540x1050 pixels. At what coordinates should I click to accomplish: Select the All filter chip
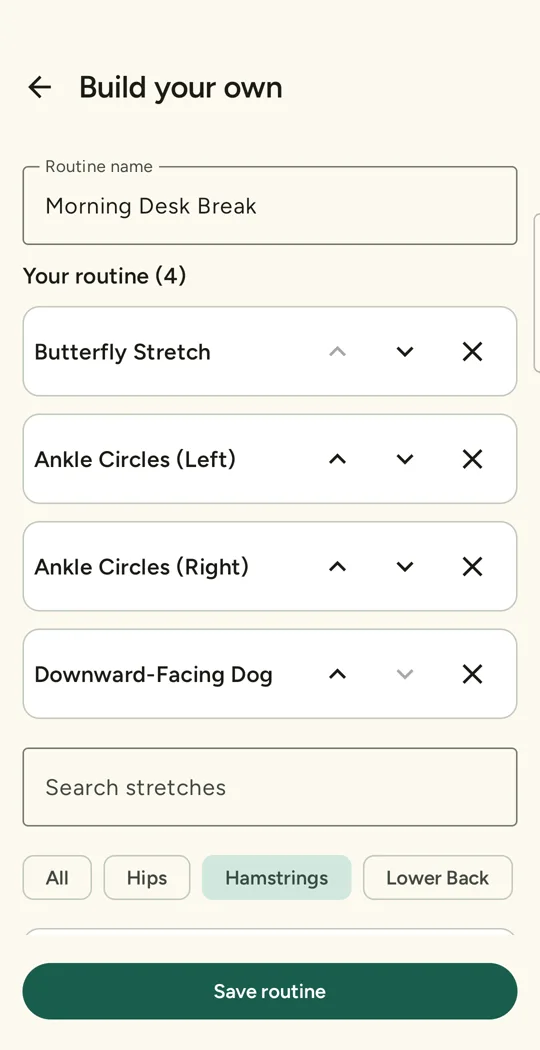[57, 877]
